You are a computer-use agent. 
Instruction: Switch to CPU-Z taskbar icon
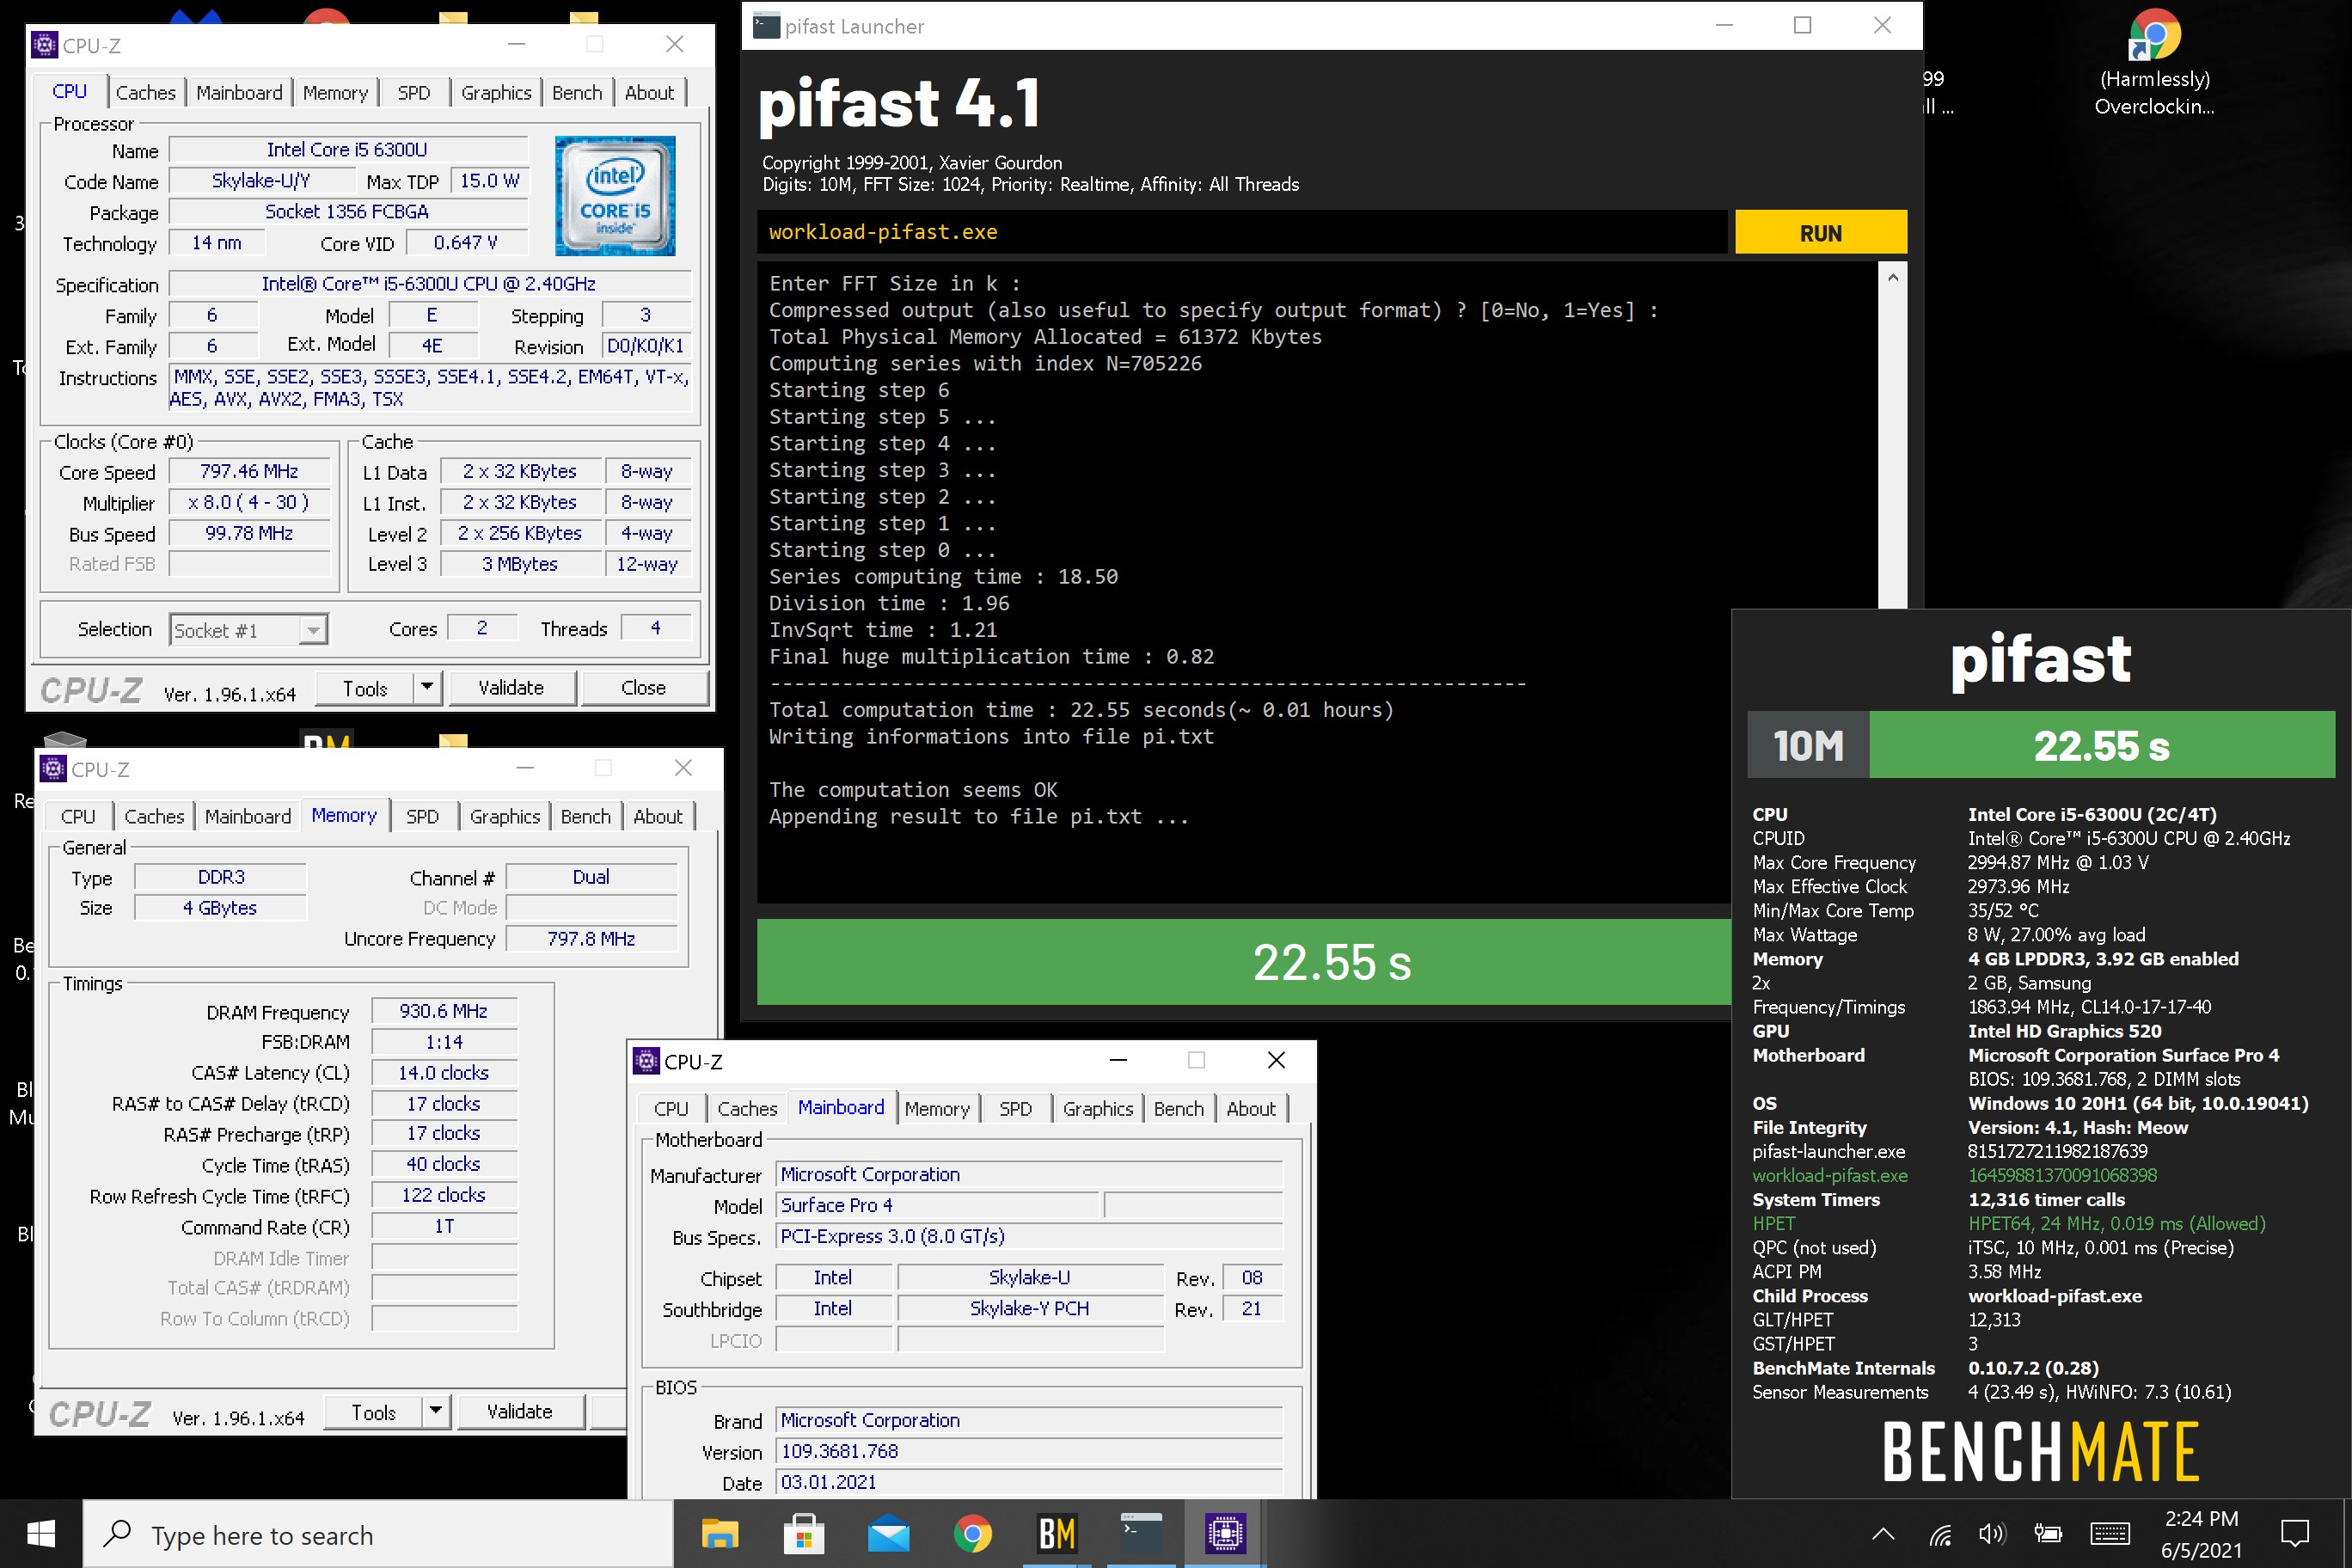coord(1225,1533)
